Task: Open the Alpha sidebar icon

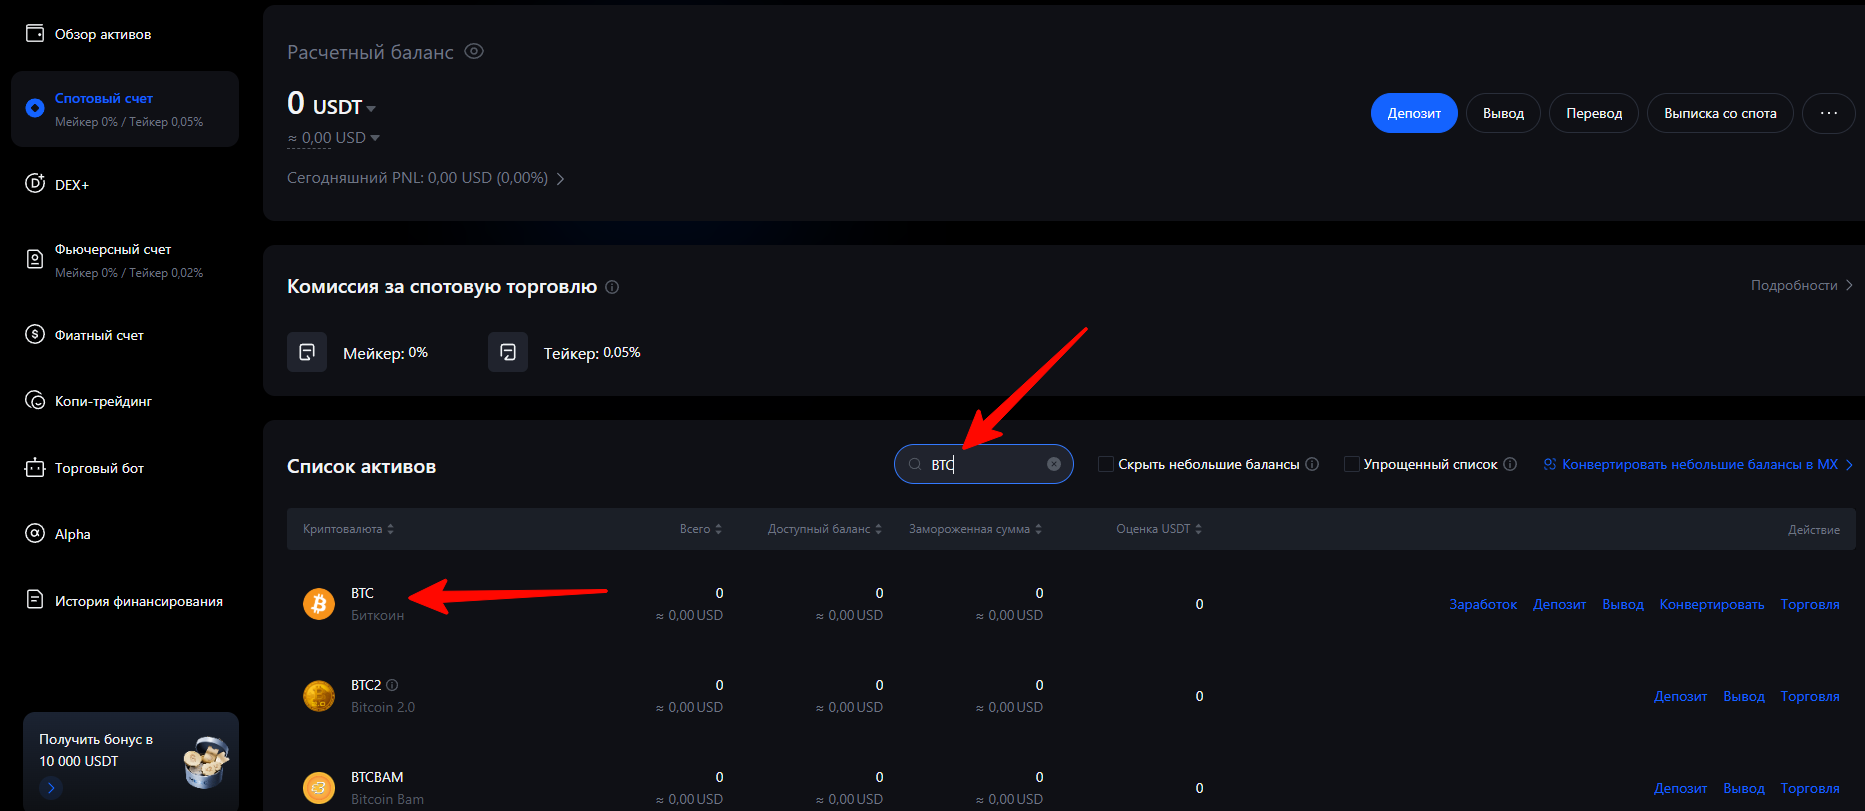Action: coord(35,534)
